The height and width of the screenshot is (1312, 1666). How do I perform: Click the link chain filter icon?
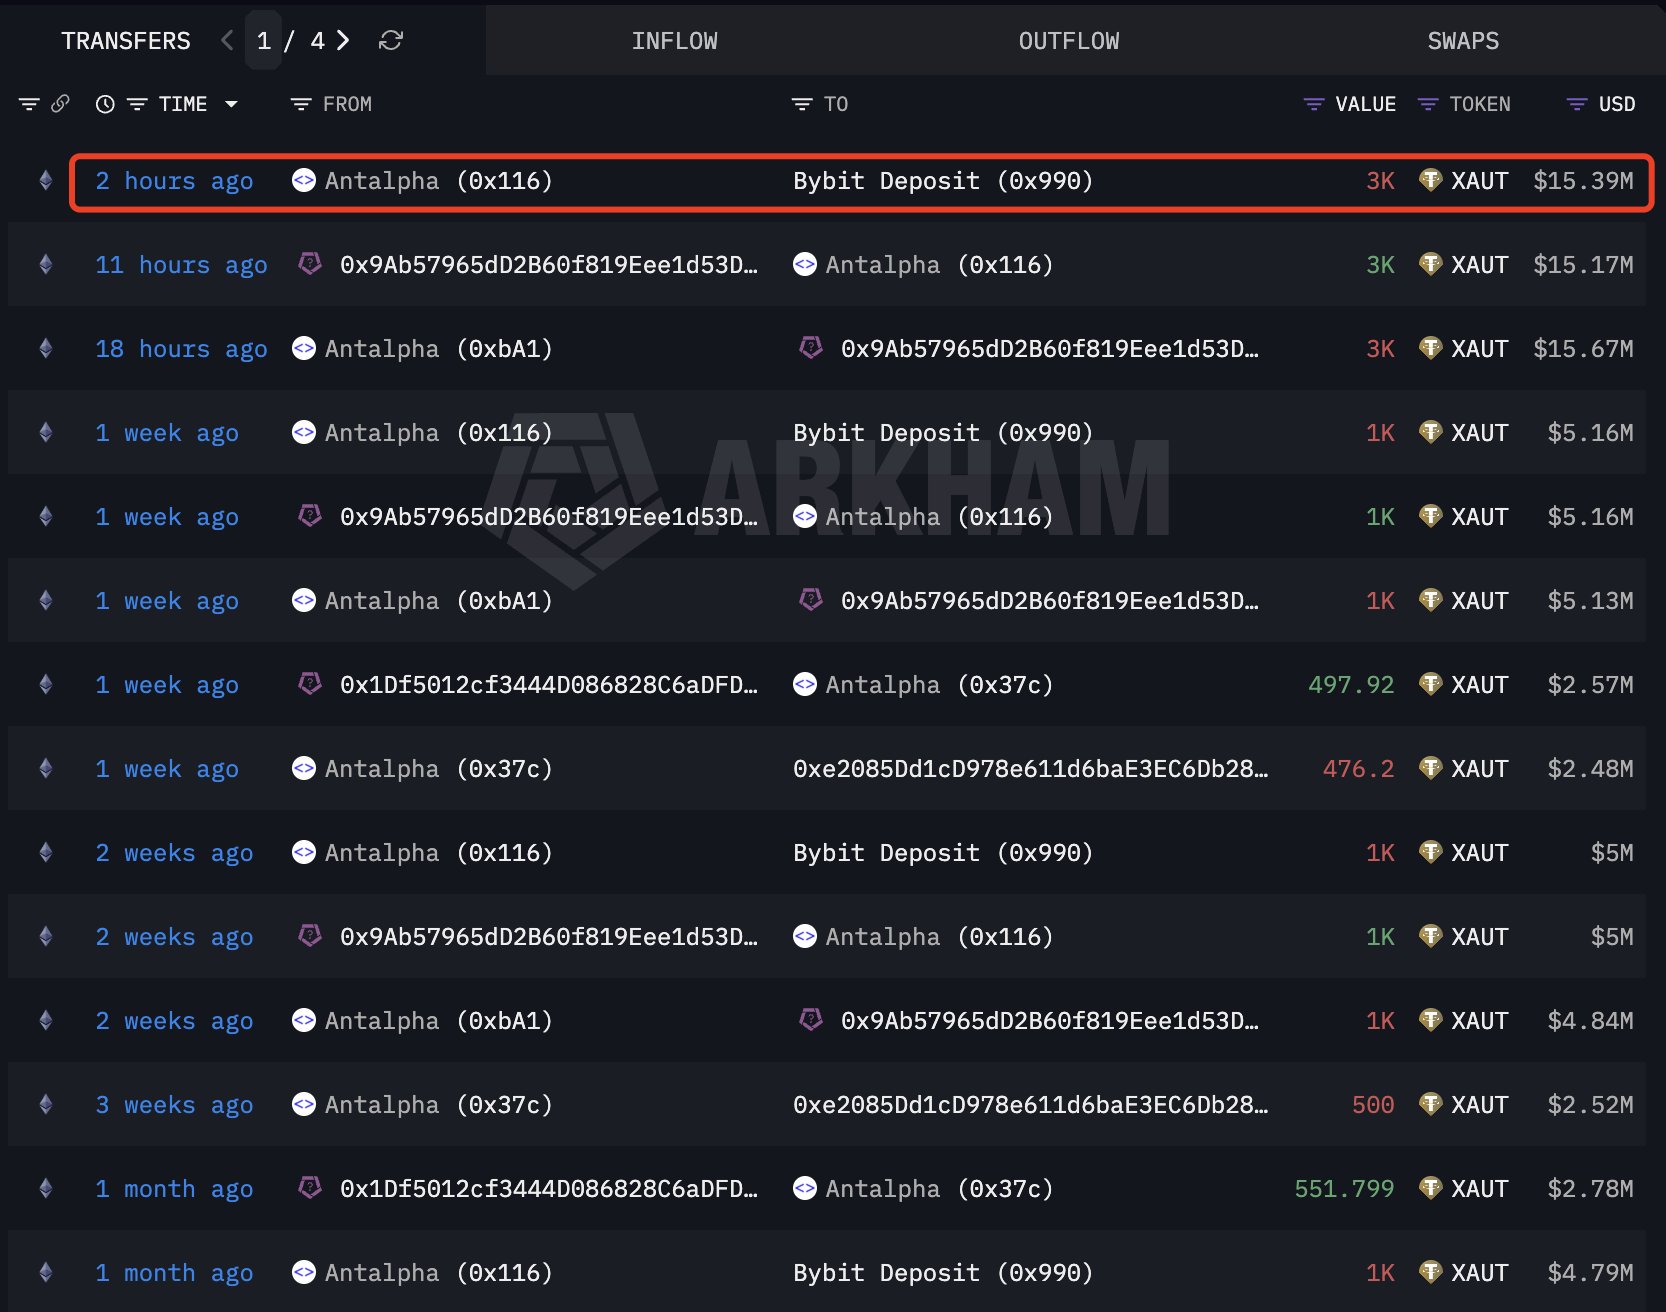pyautogui.click(x=61, y=104)
